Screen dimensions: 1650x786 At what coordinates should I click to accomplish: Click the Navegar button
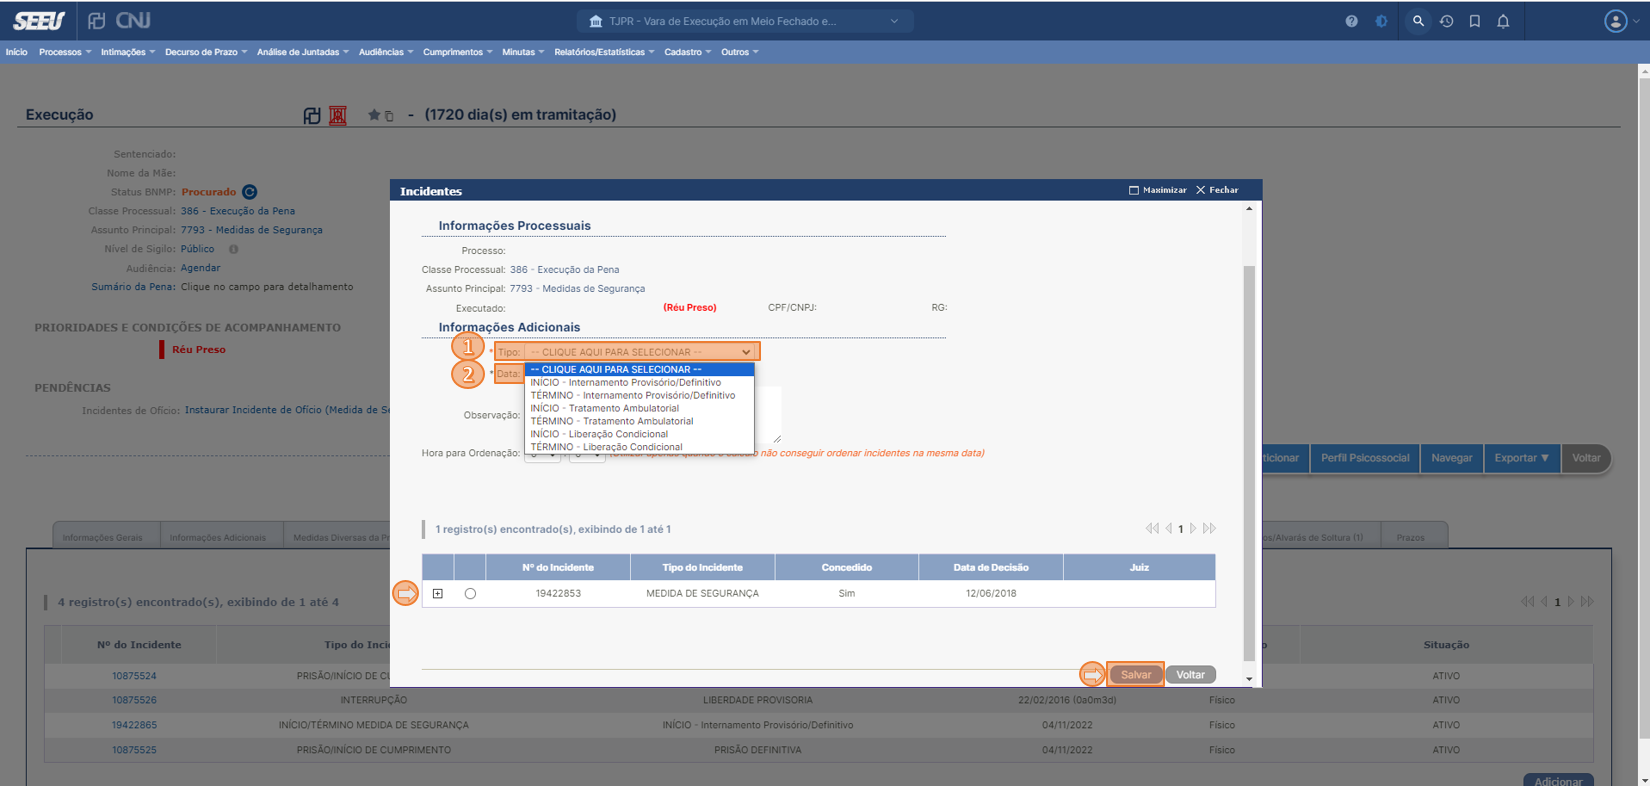pos(1451,458)
